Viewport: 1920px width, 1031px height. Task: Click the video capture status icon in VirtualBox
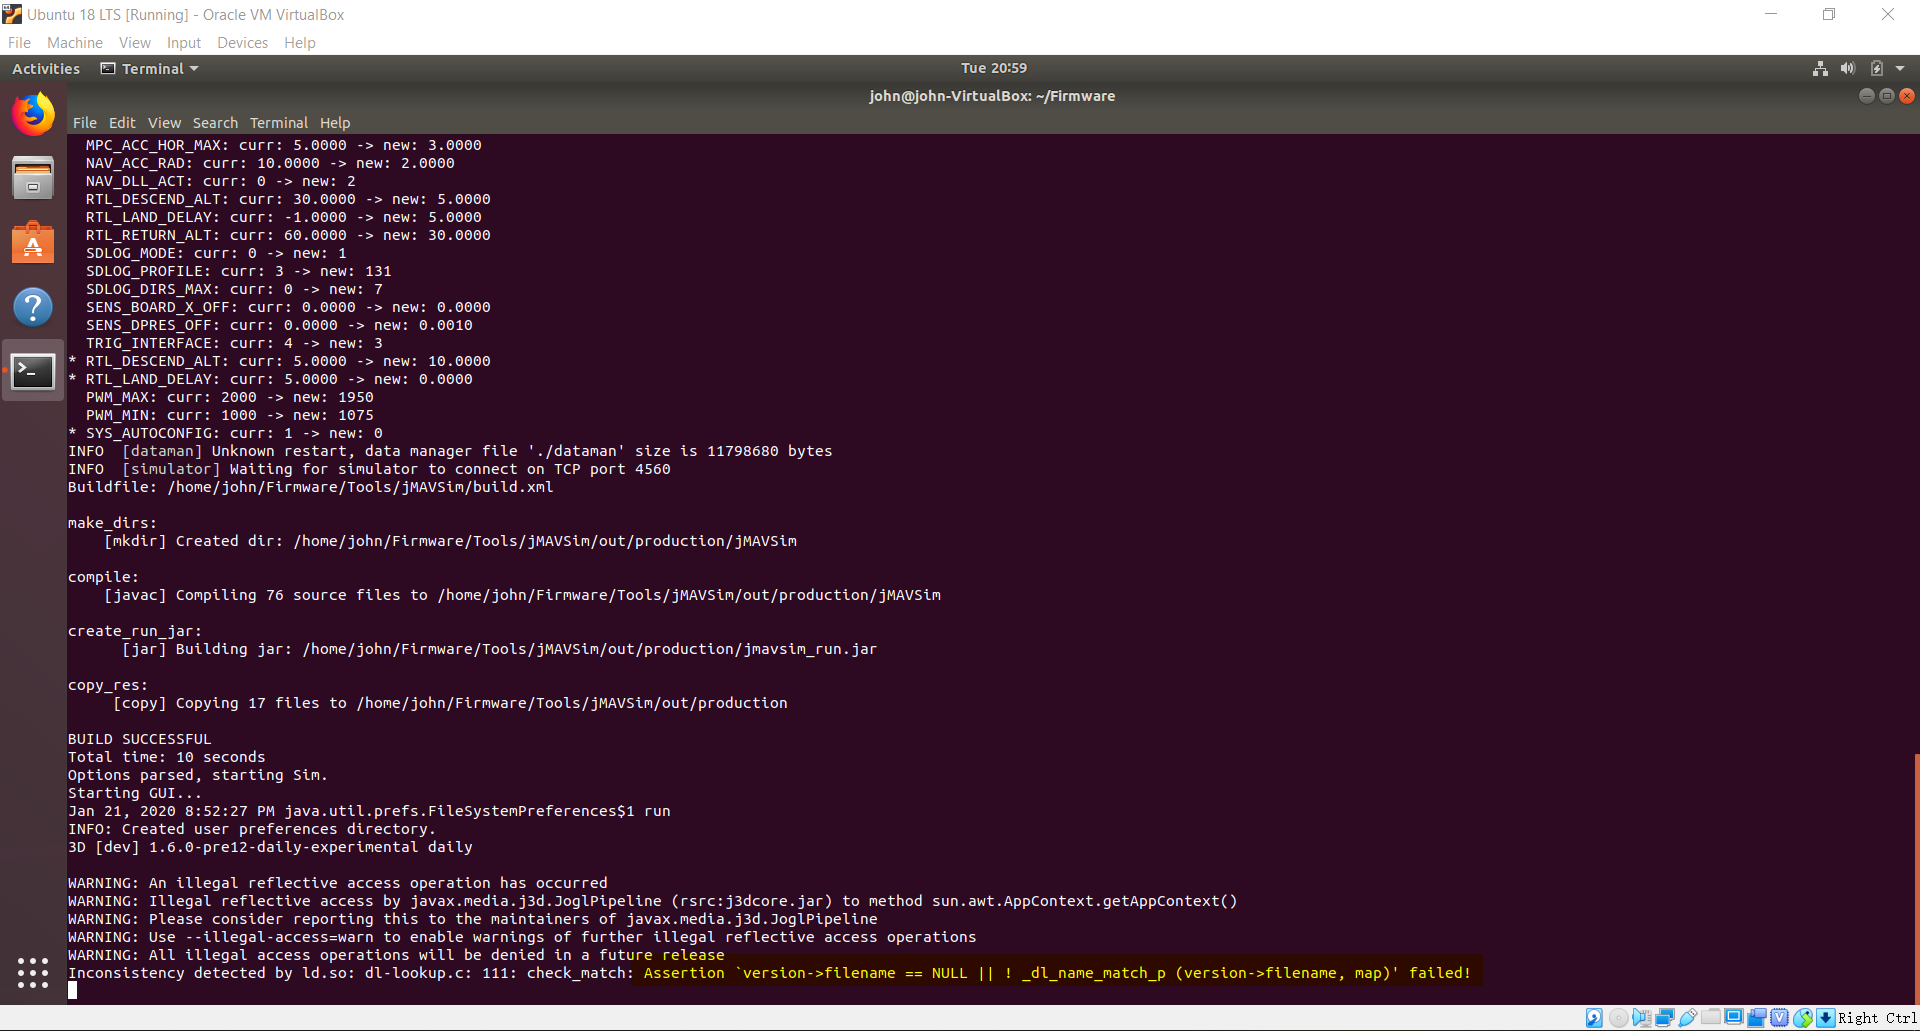tap(1757, 1017)
